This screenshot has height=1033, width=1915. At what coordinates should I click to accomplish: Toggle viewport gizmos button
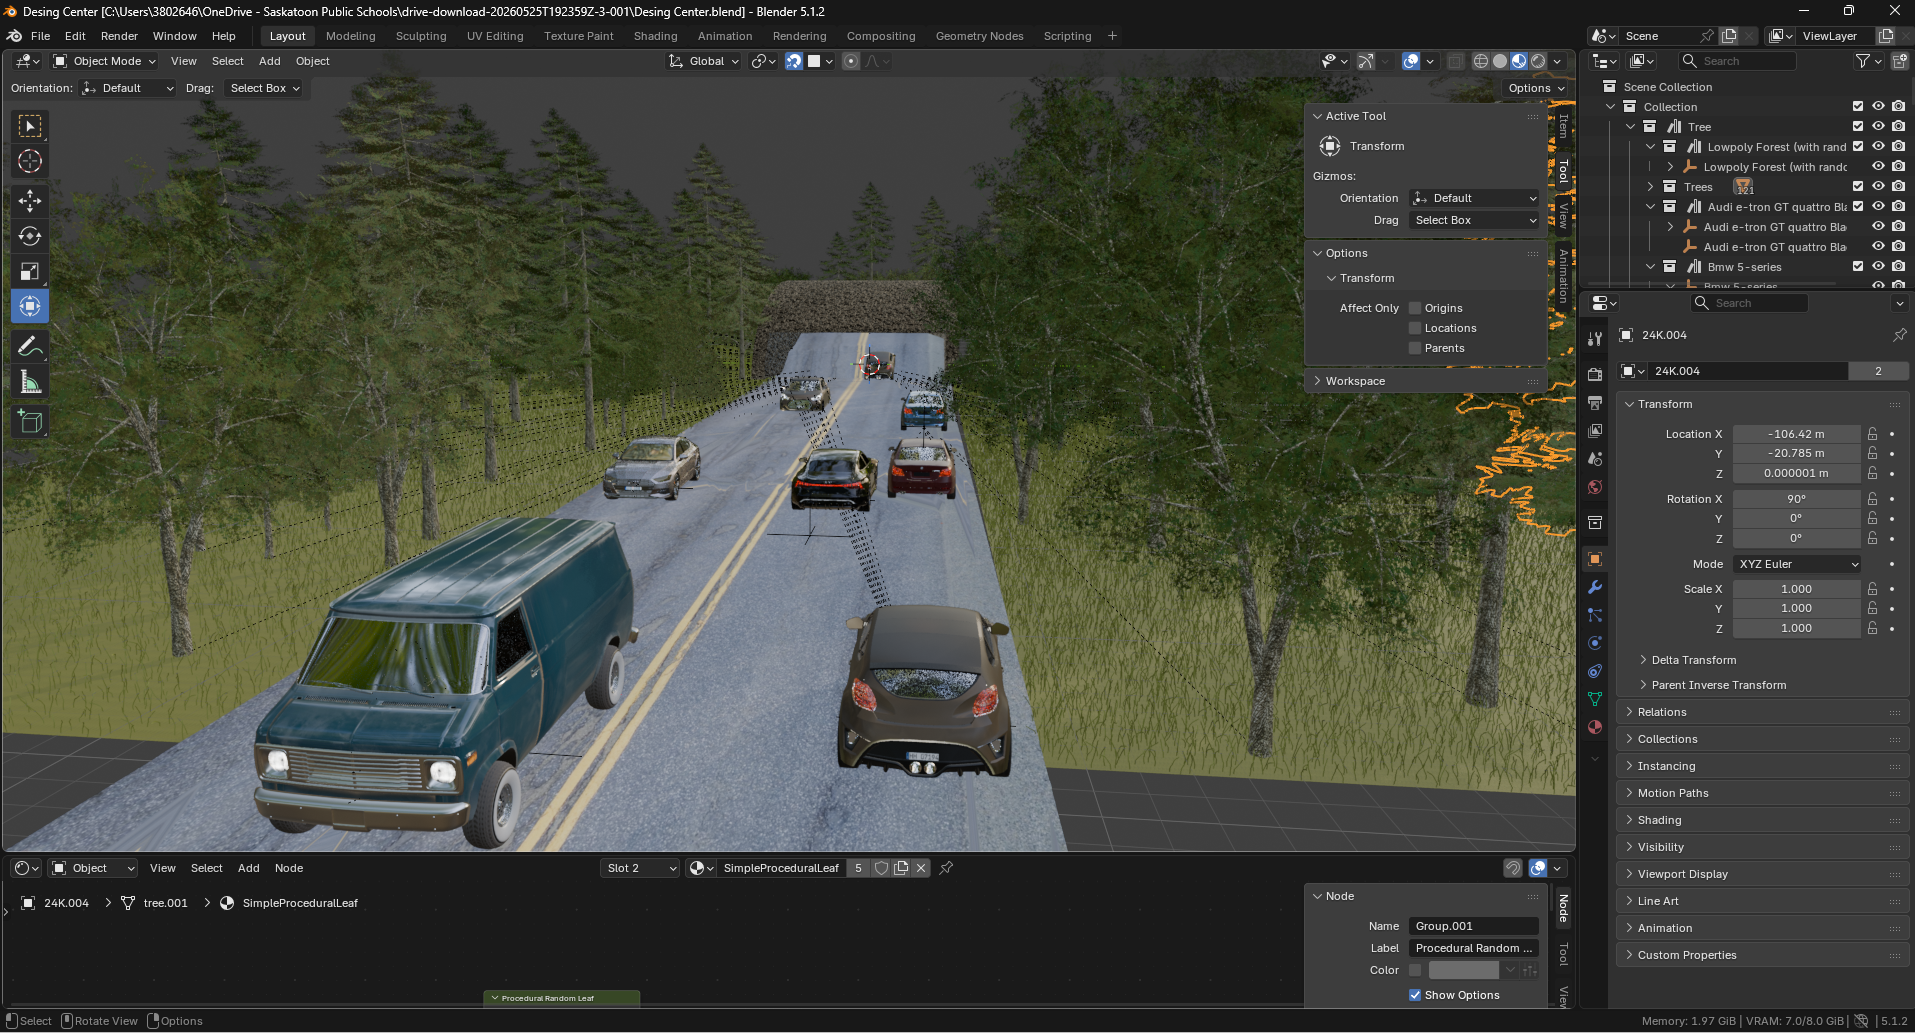(1366, 61)
